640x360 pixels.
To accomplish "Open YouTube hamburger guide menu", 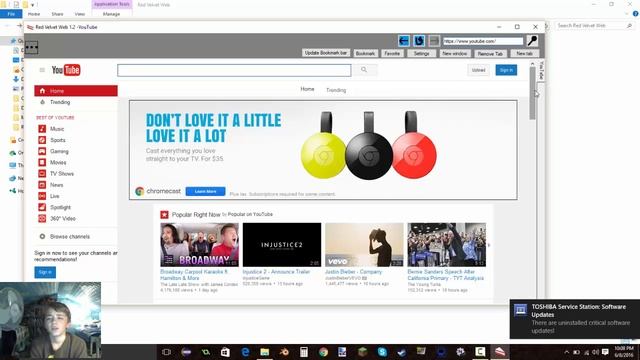I will pyautogui.click(x=42, y=70).
